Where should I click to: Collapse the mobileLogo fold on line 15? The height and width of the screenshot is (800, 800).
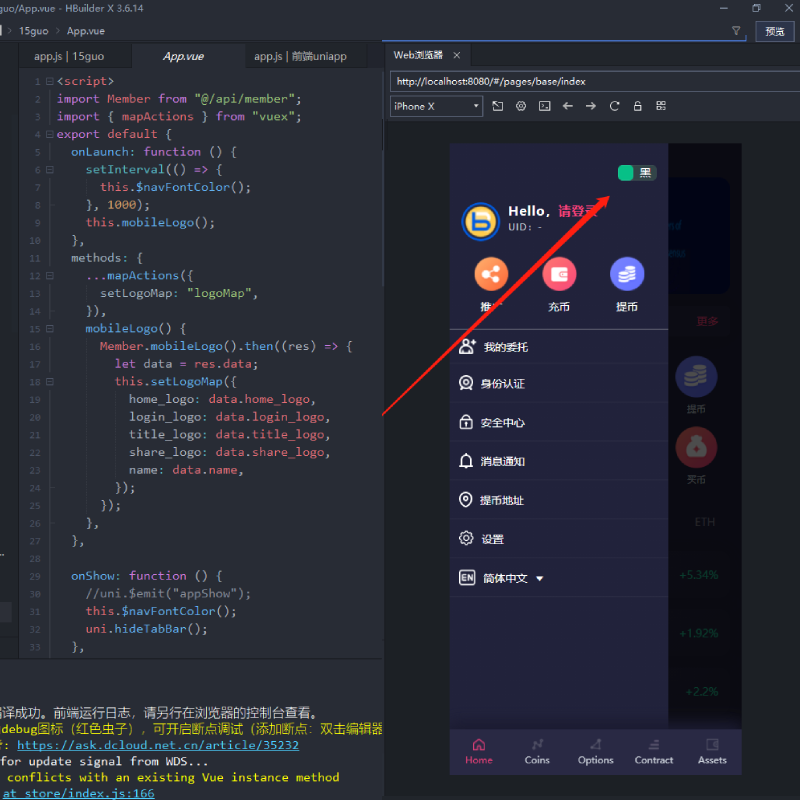click(49, 328)
